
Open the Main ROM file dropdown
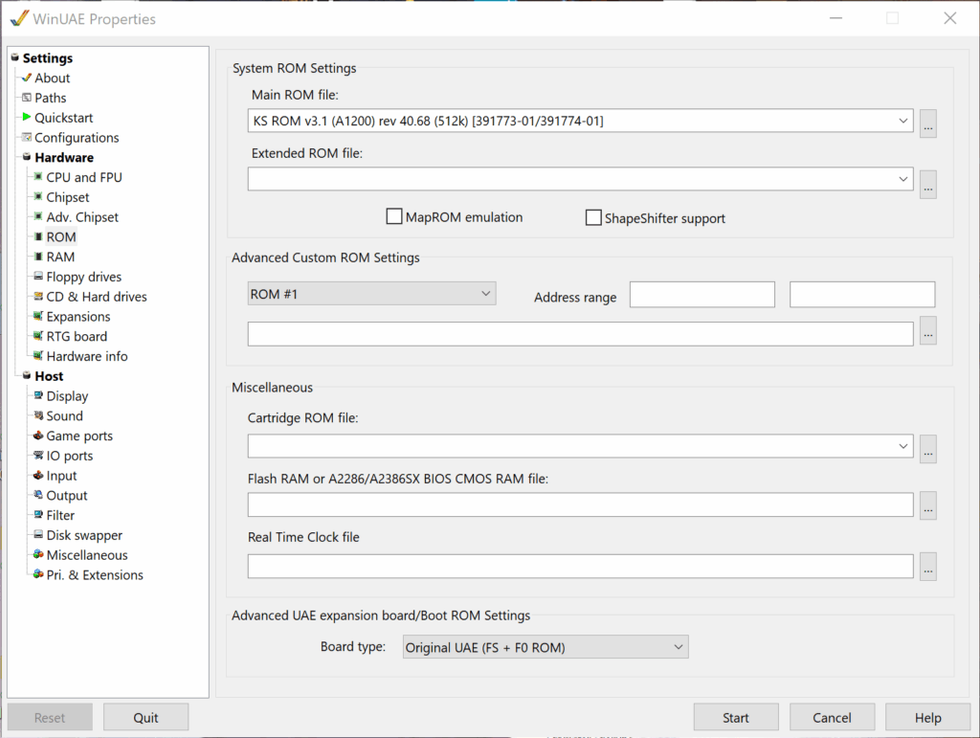(902, 121)
